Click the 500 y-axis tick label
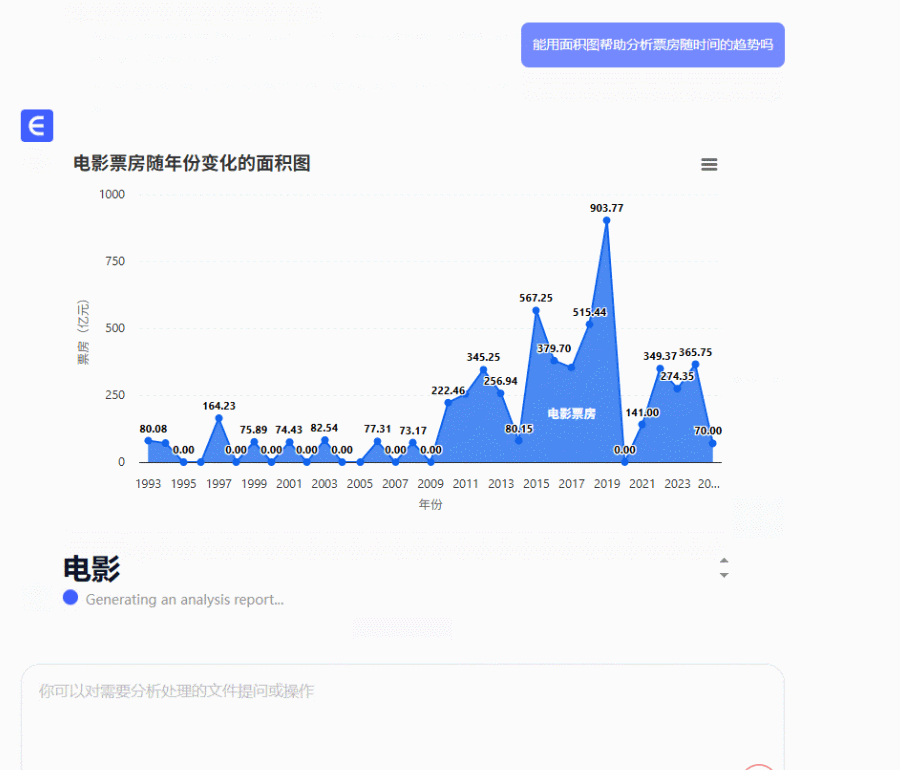The image size is (900, 770). (x=115, y=328)
